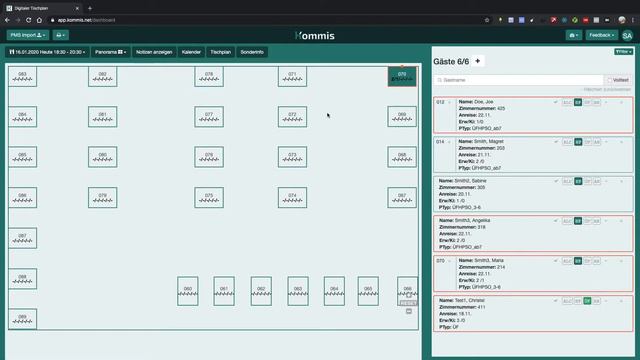Select table 073 on the floor plan
The height and width of the screenshot is (360, 640).
point(292,157)
